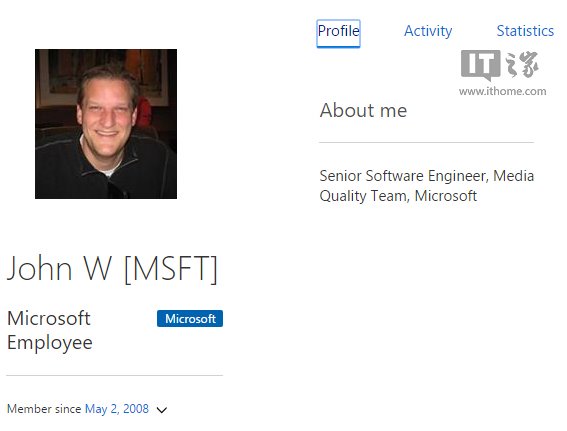Click the www.ithome.com watermark text
This screenshot has height=431, width=567.
point(503,91)
